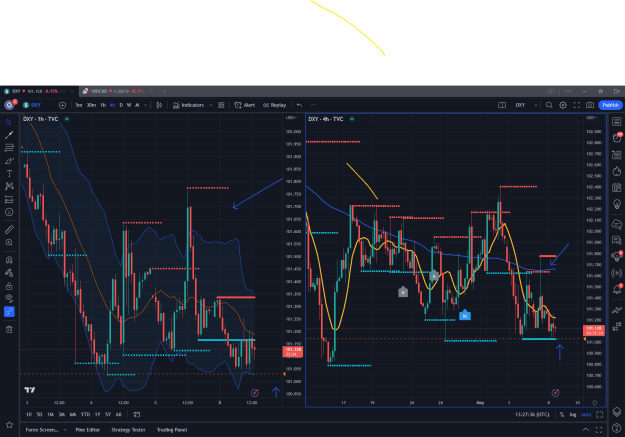The width and height of the screenshot is (625, 437).
Task: Click the undo arrow
Action: point(299,105)
